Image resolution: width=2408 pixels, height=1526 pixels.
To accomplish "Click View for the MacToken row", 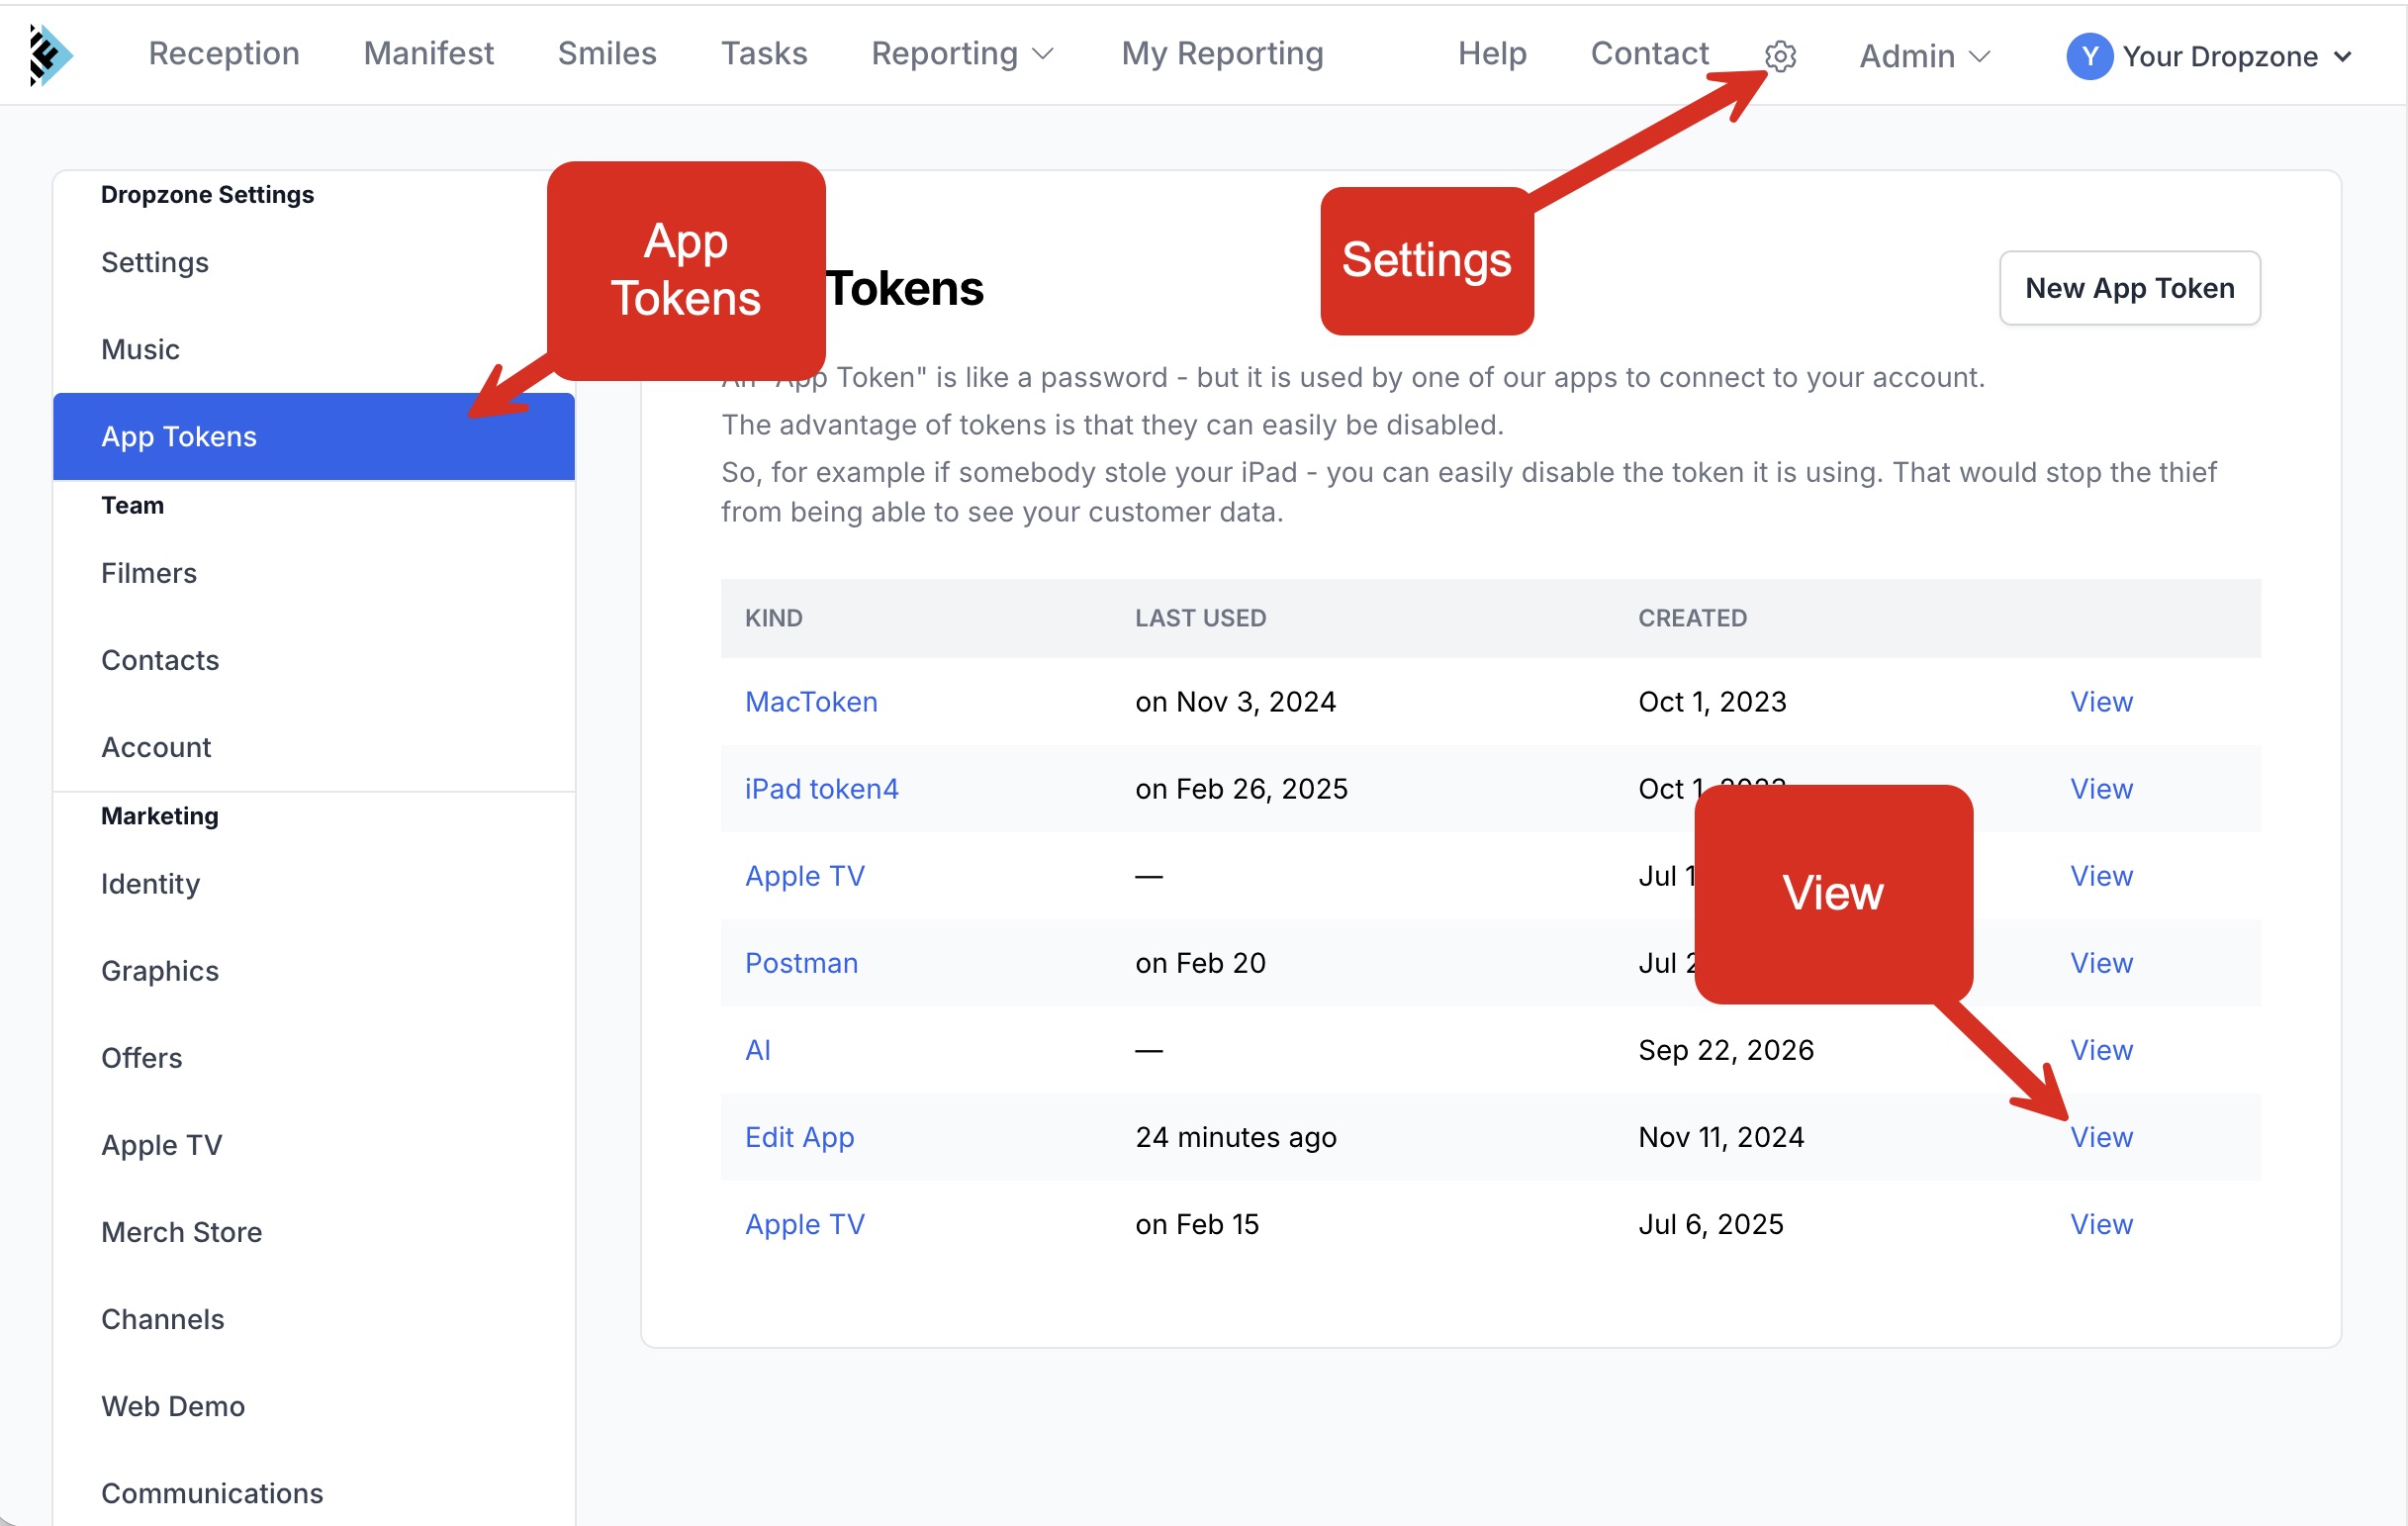I will [2101, 702].
